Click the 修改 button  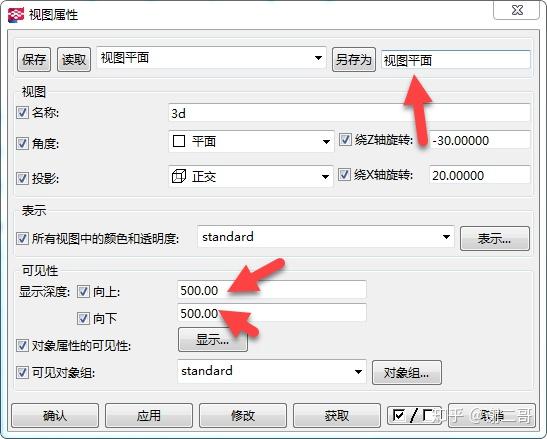click(243, 415)
